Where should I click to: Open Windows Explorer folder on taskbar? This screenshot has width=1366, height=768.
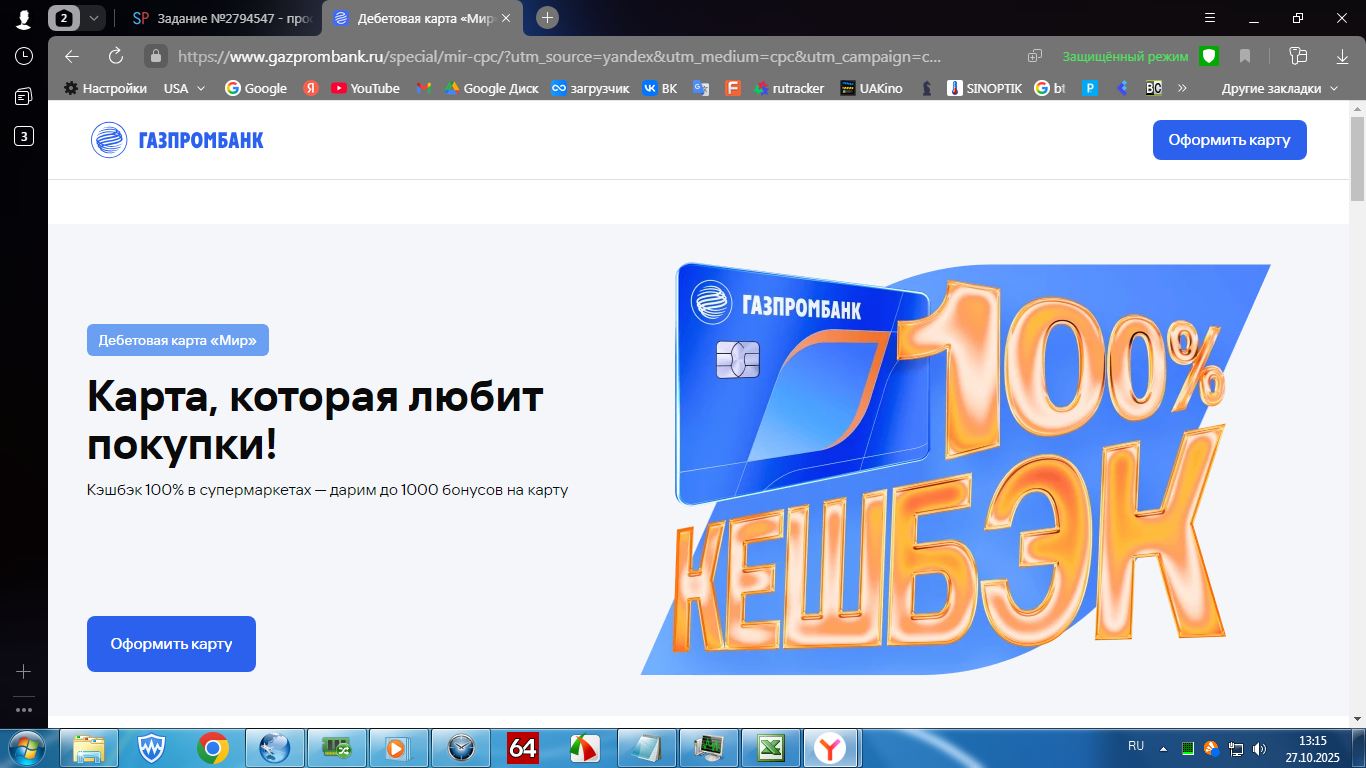tap(89, 747)
